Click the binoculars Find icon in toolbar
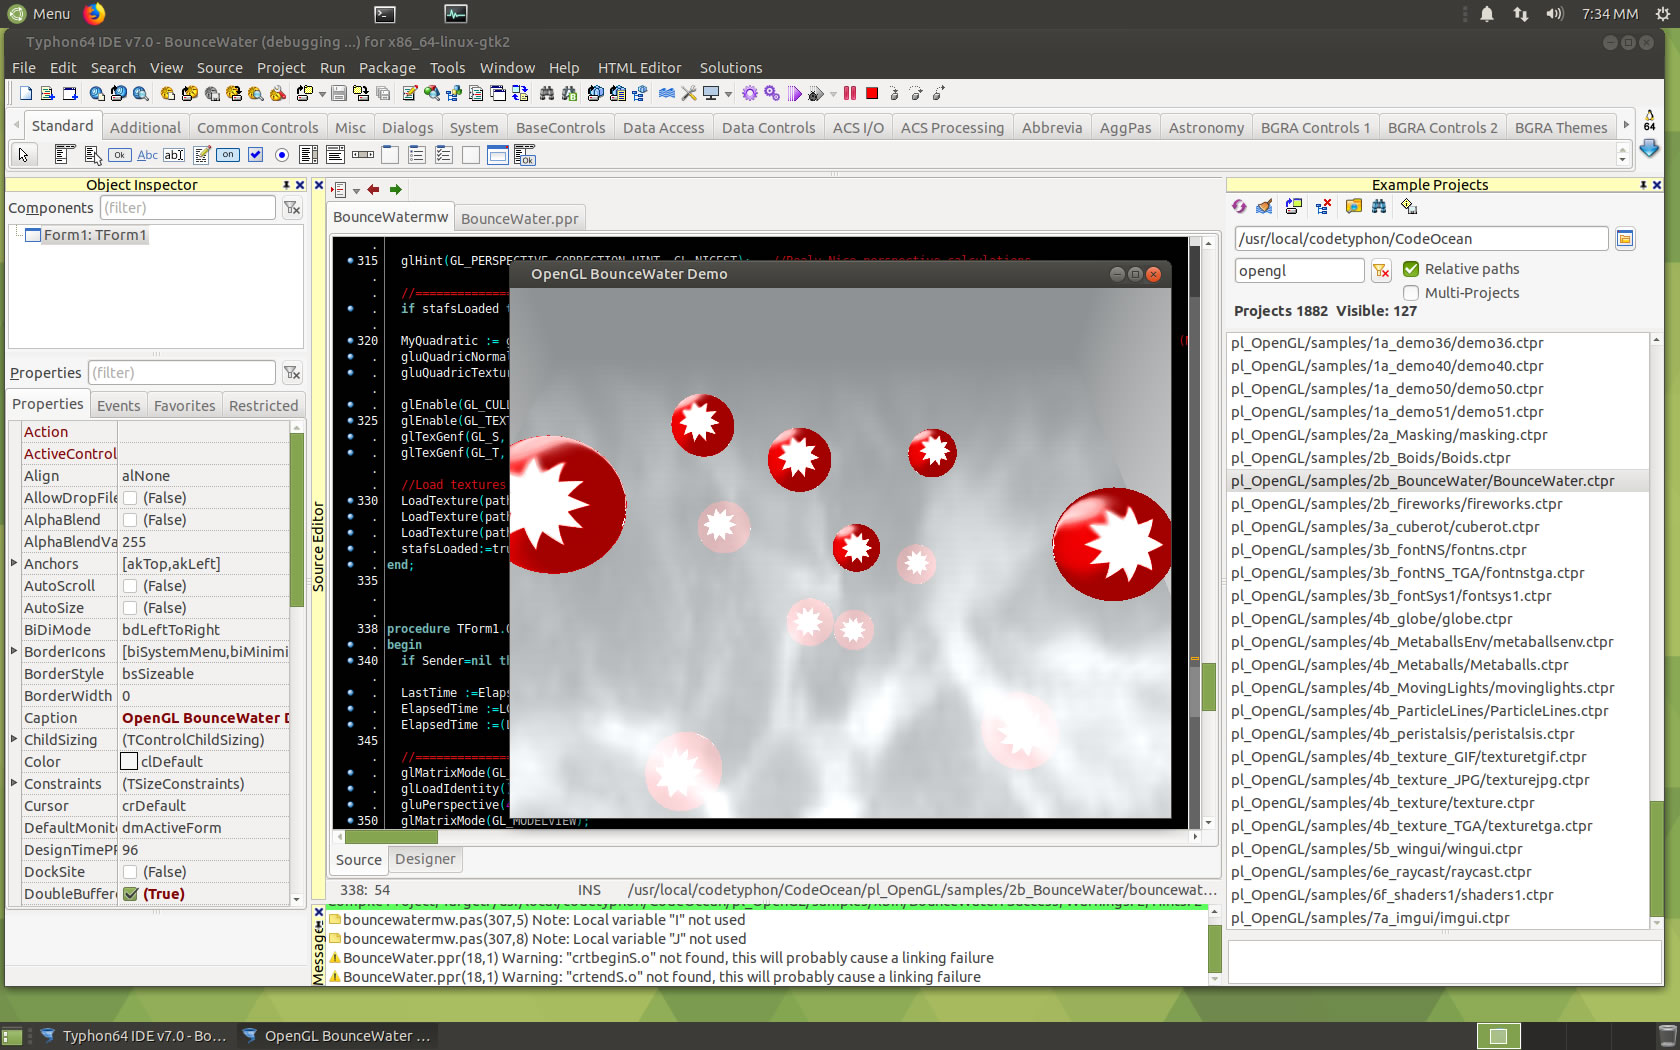 coord(547,93)
